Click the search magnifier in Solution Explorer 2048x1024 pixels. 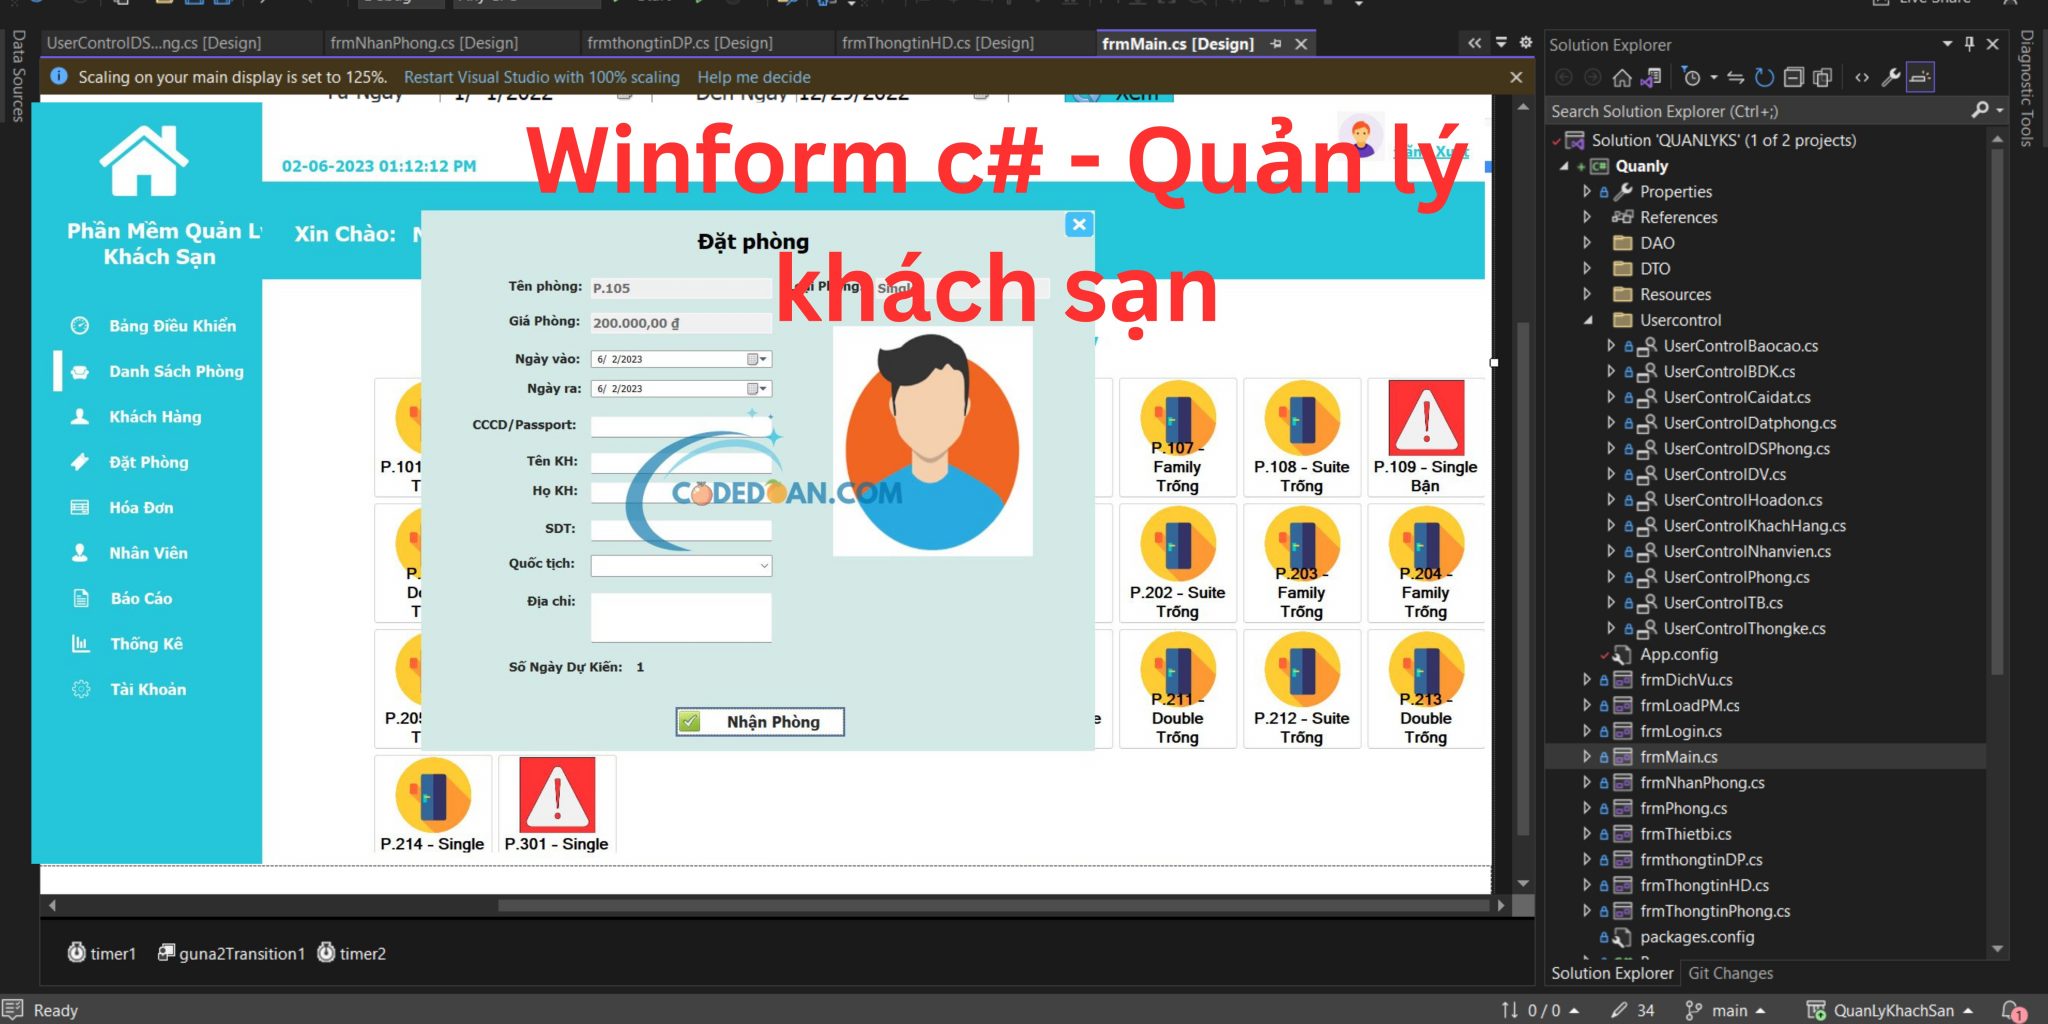pyautogui.click(x=1980, y=110)
